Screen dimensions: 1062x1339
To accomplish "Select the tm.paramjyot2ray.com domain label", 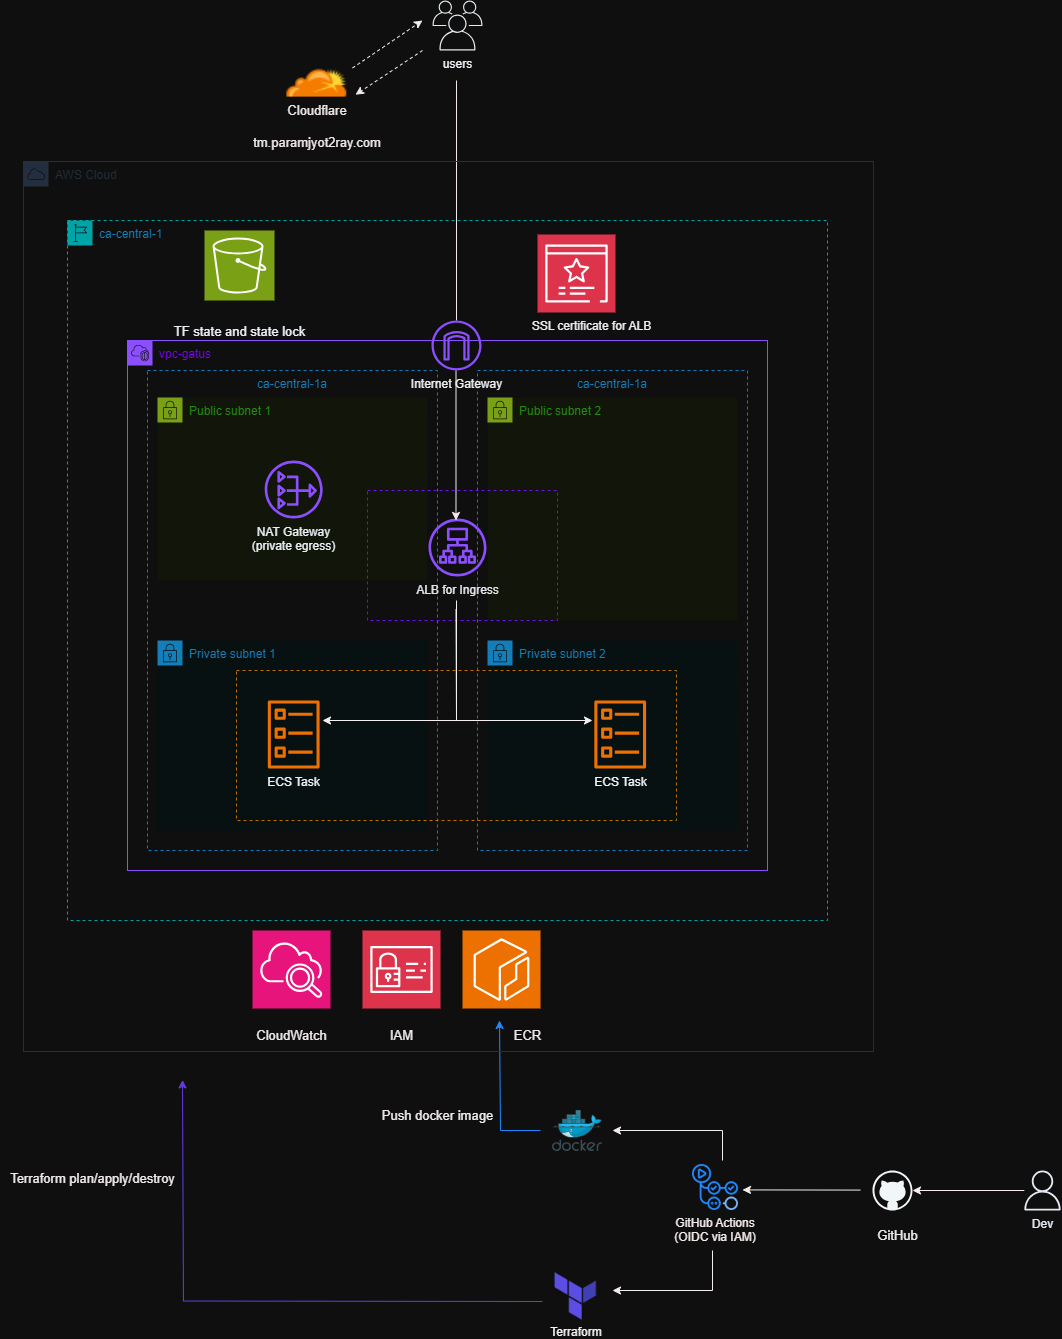I will (x=317, y=143).
